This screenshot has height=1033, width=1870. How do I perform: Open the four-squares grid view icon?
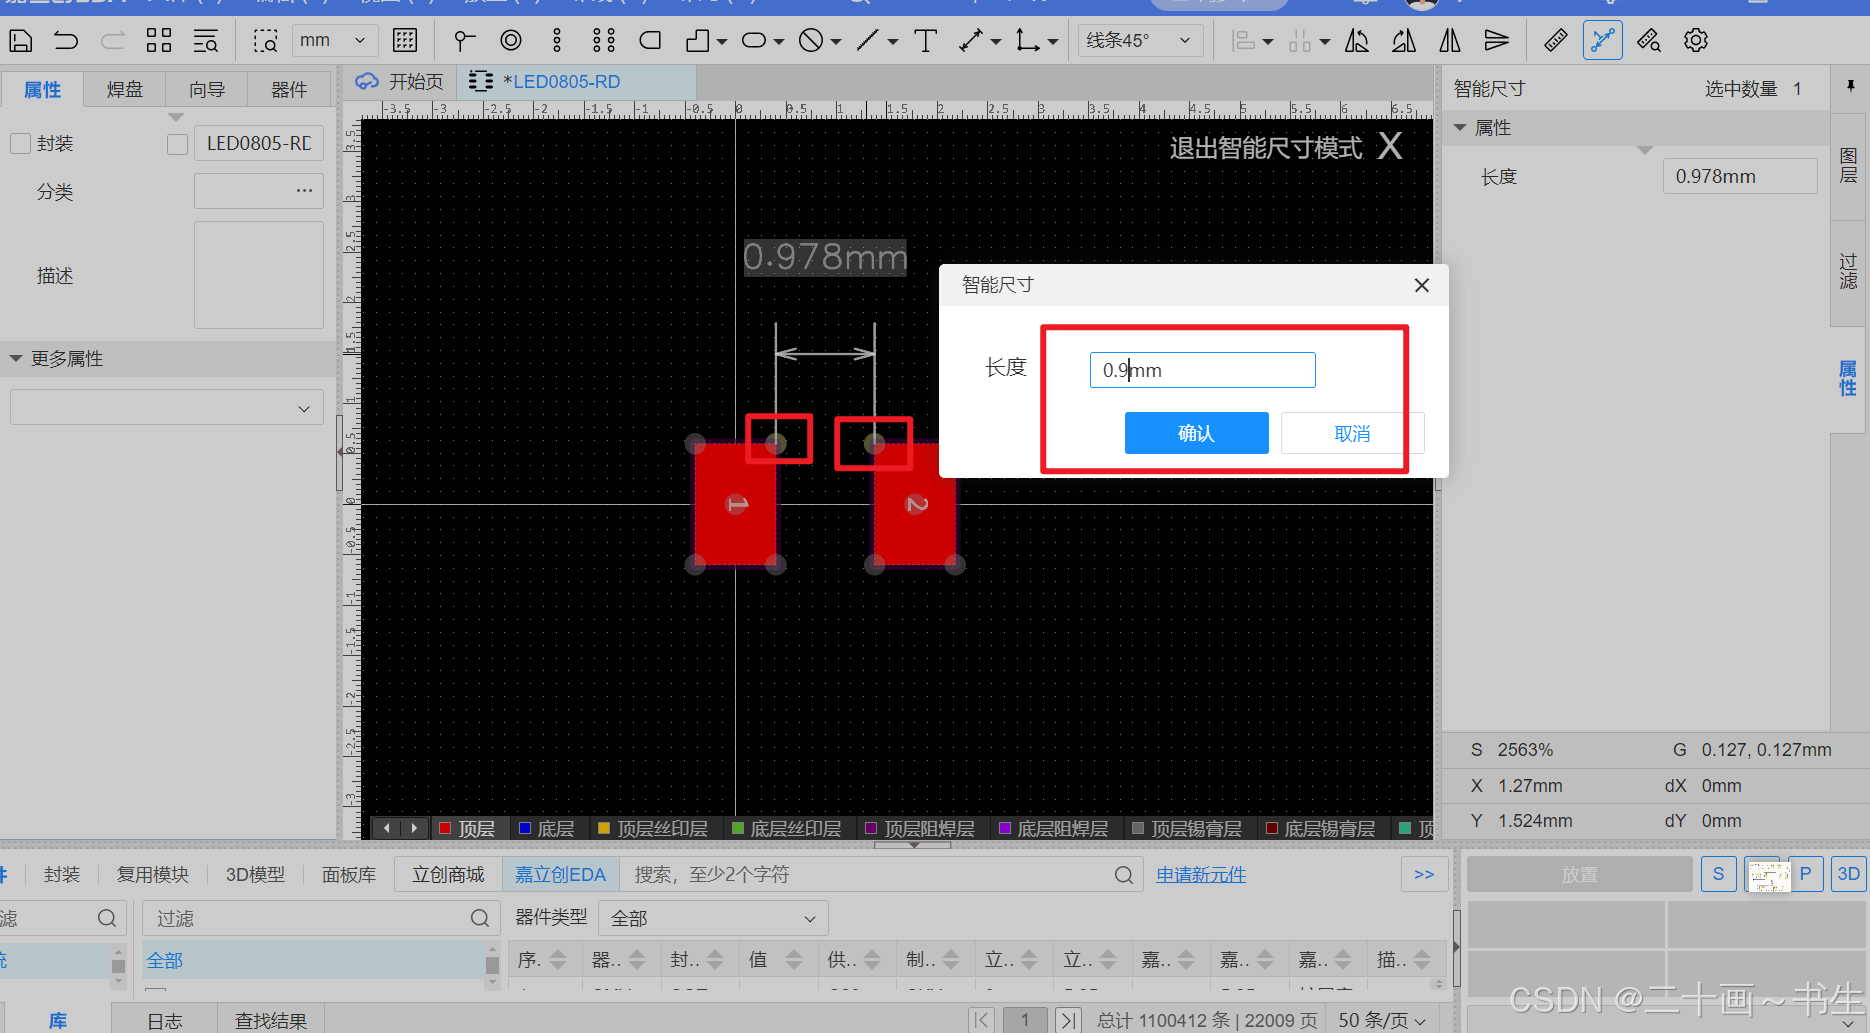pos(159,41)
